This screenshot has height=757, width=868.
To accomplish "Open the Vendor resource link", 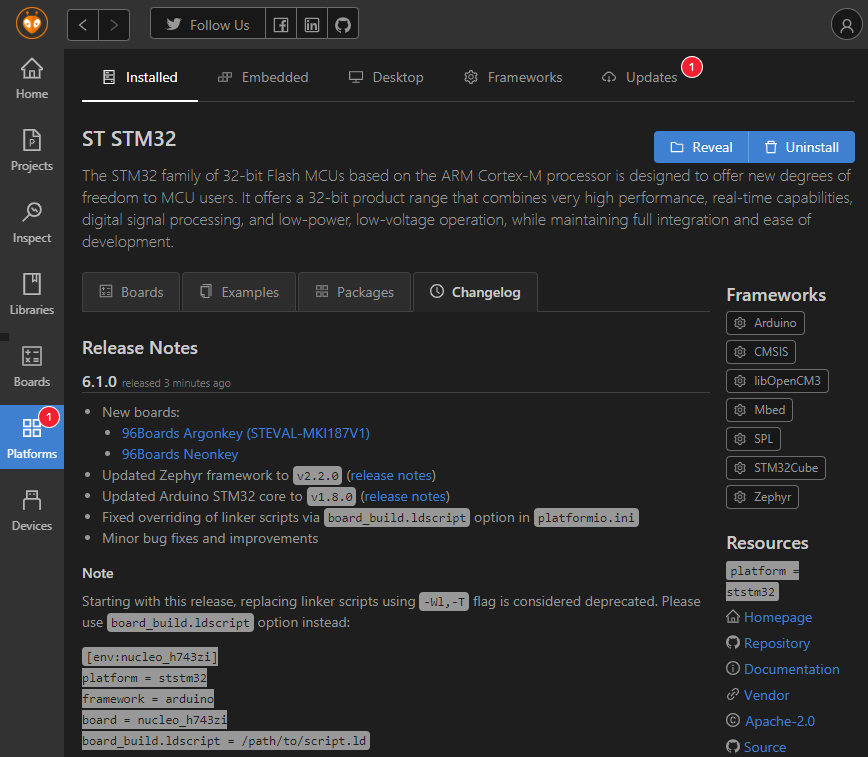I will 766,695.
